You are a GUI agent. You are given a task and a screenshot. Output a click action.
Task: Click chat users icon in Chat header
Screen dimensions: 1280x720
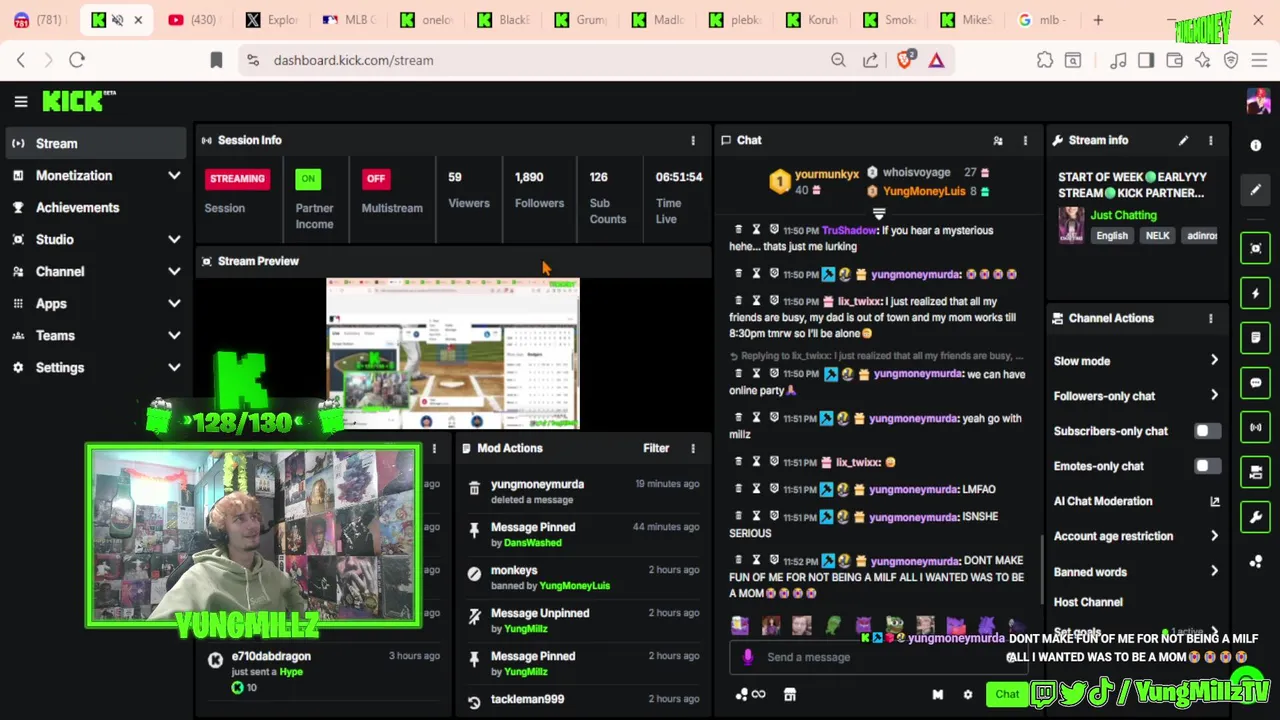click(x=997, y=141)
